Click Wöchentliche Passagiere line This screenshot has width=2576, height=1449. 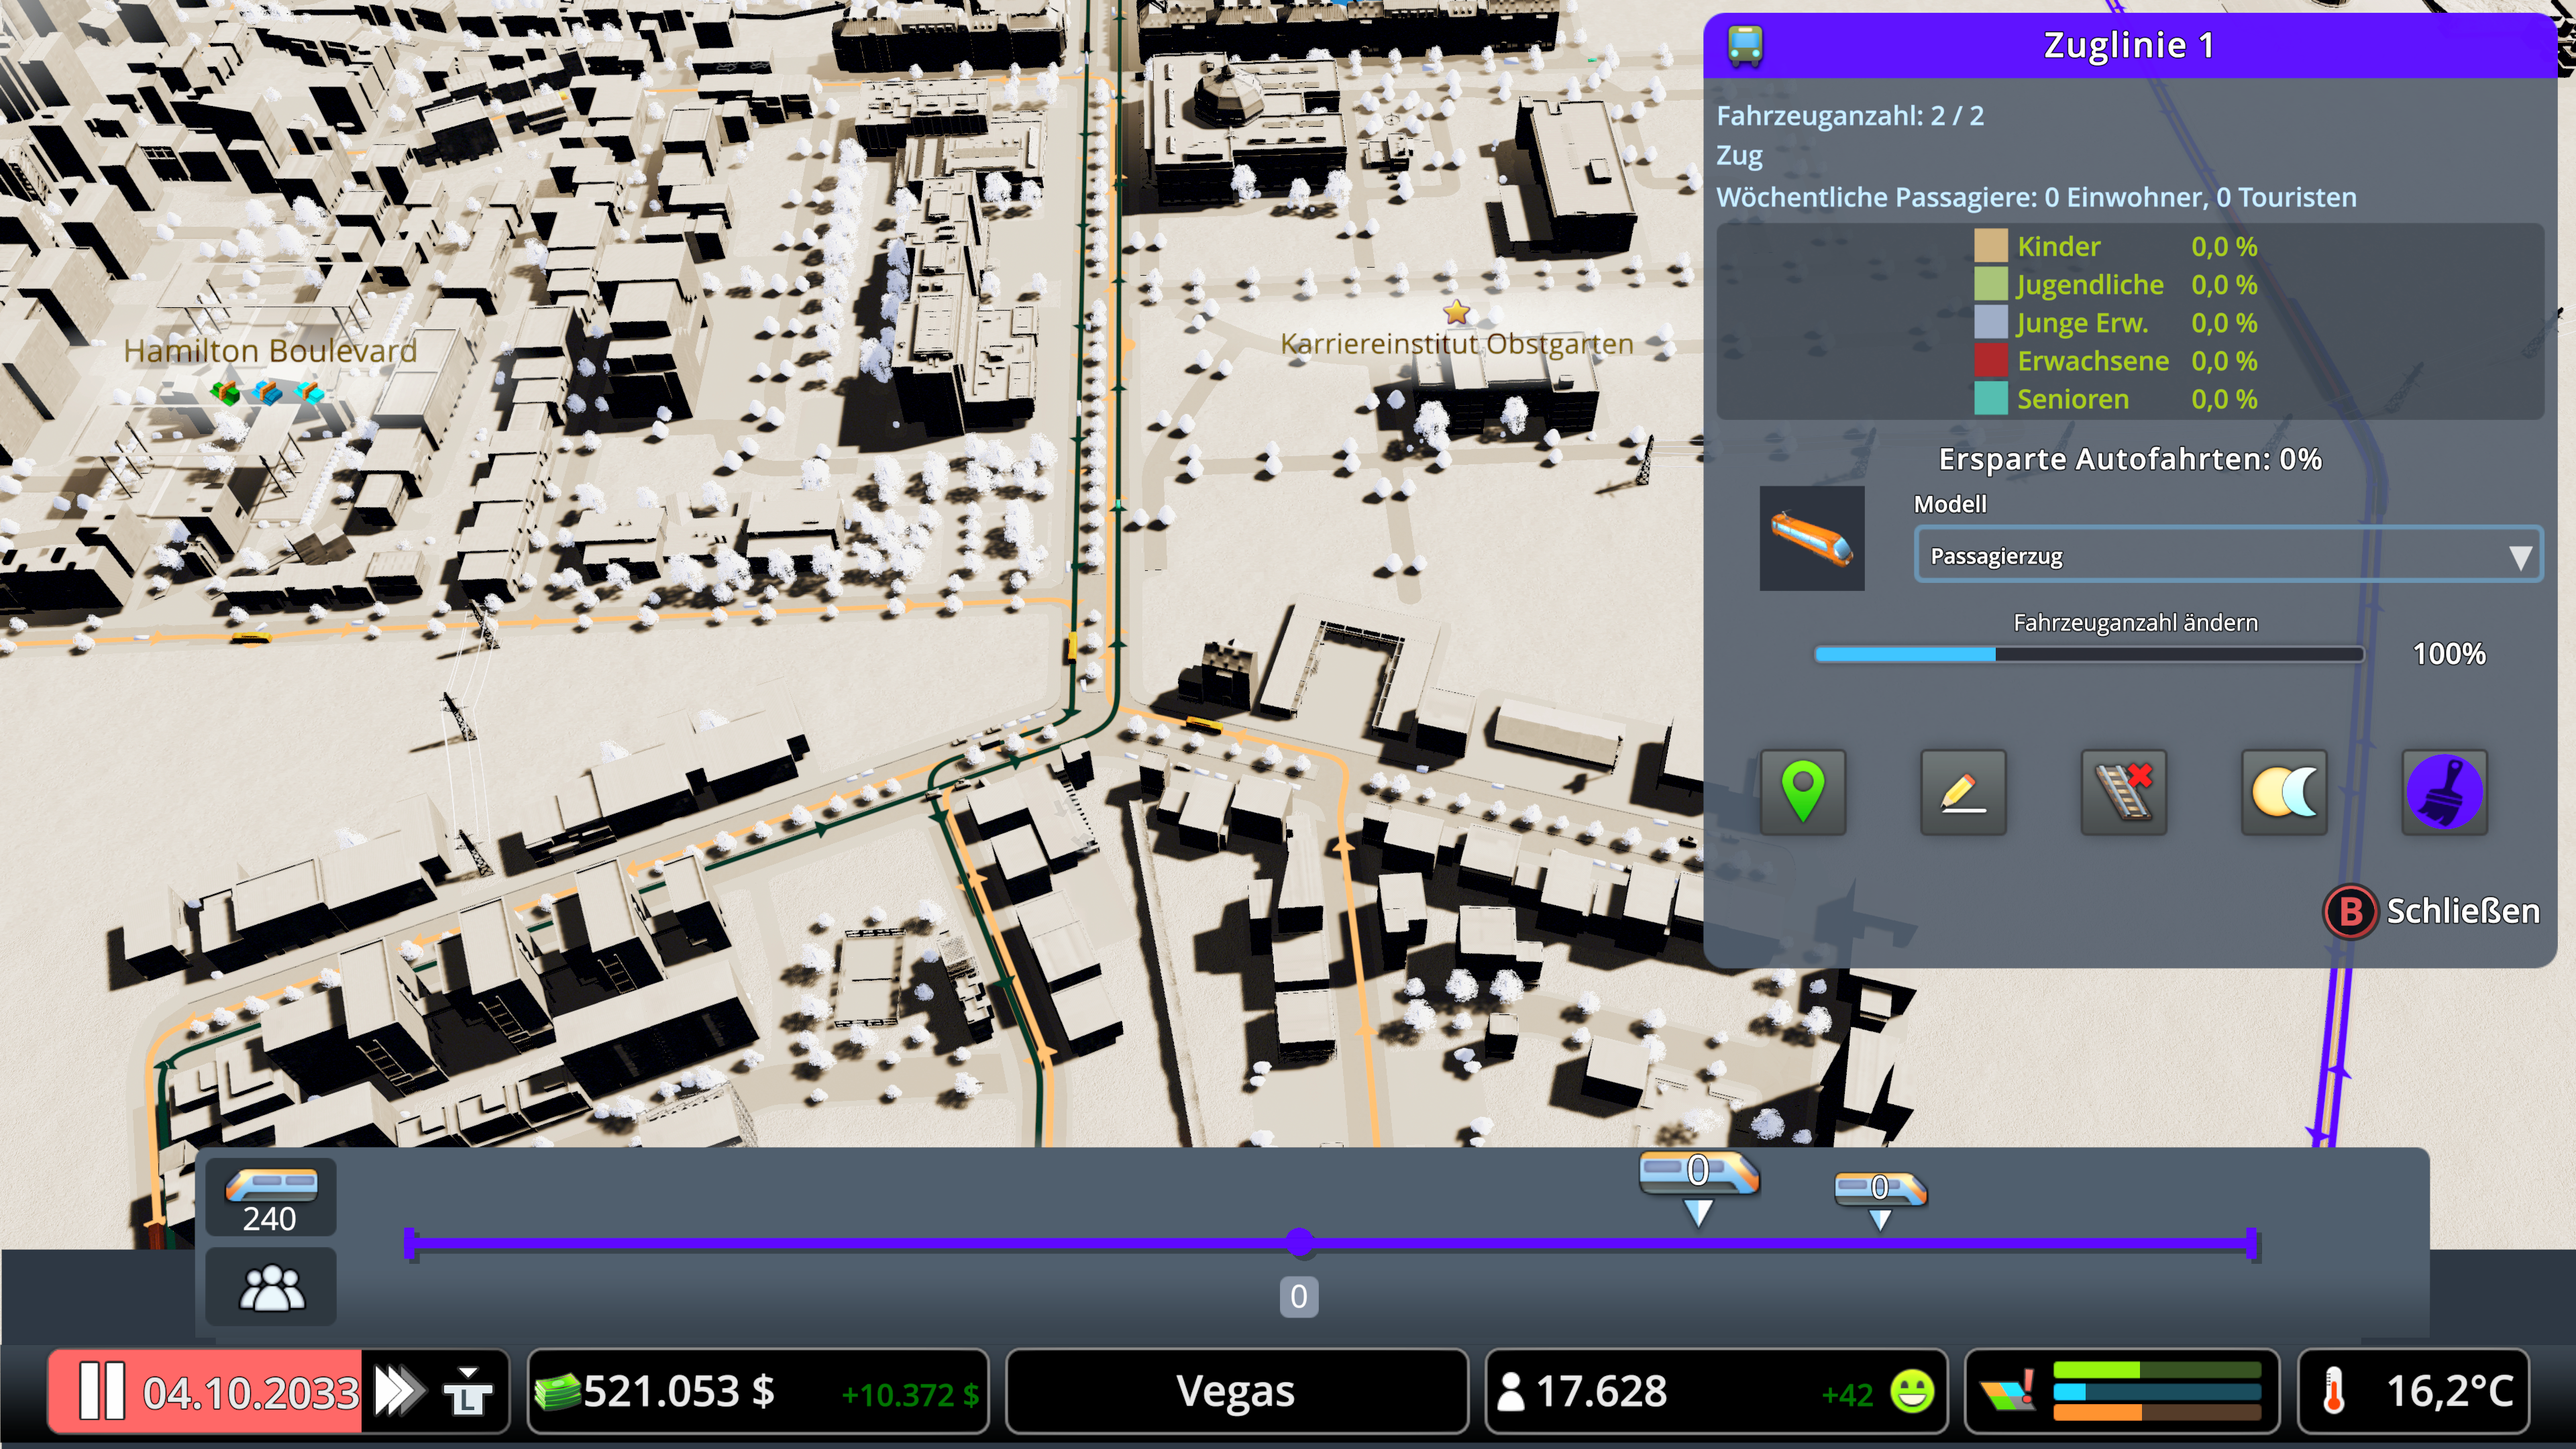(2036, 197)
